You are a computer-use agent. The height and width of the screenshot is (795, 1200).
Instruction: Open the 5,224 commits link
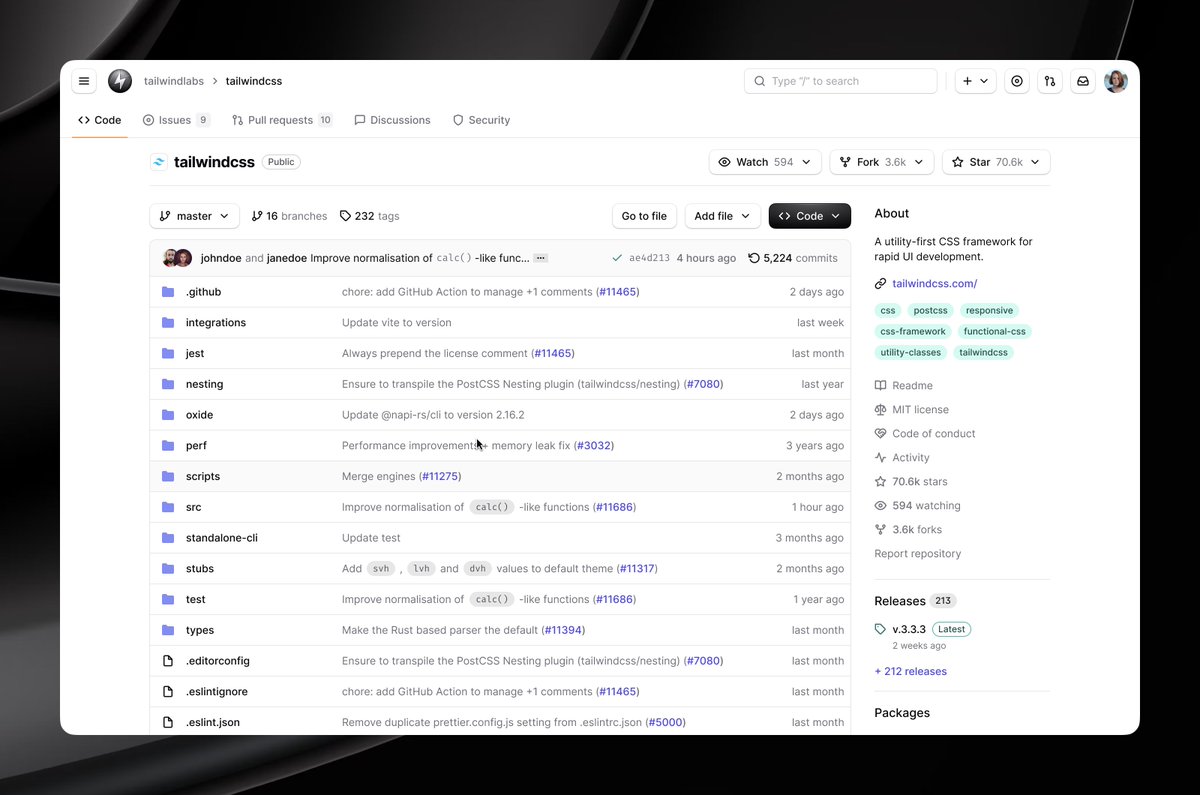pyautogui.click(x=792, y=258)
